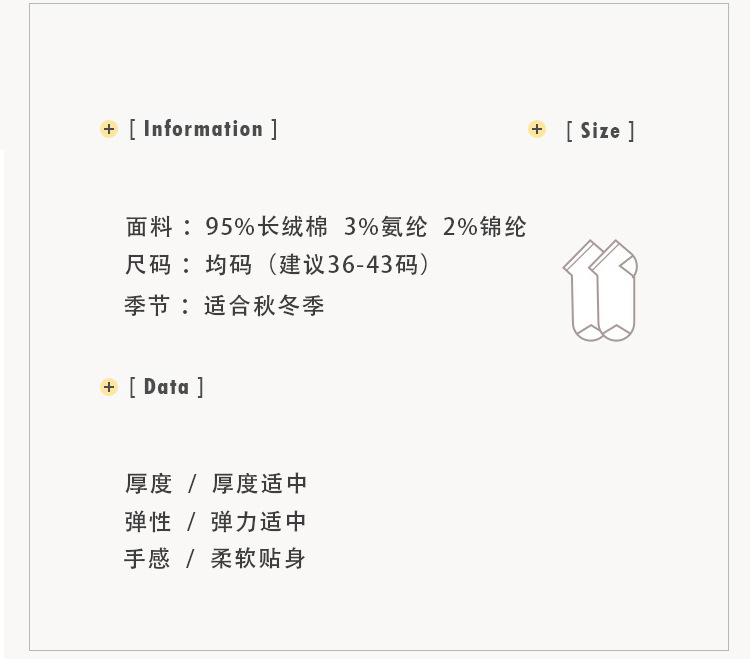Click the 尺码 size label

click(x=148, y=264)
